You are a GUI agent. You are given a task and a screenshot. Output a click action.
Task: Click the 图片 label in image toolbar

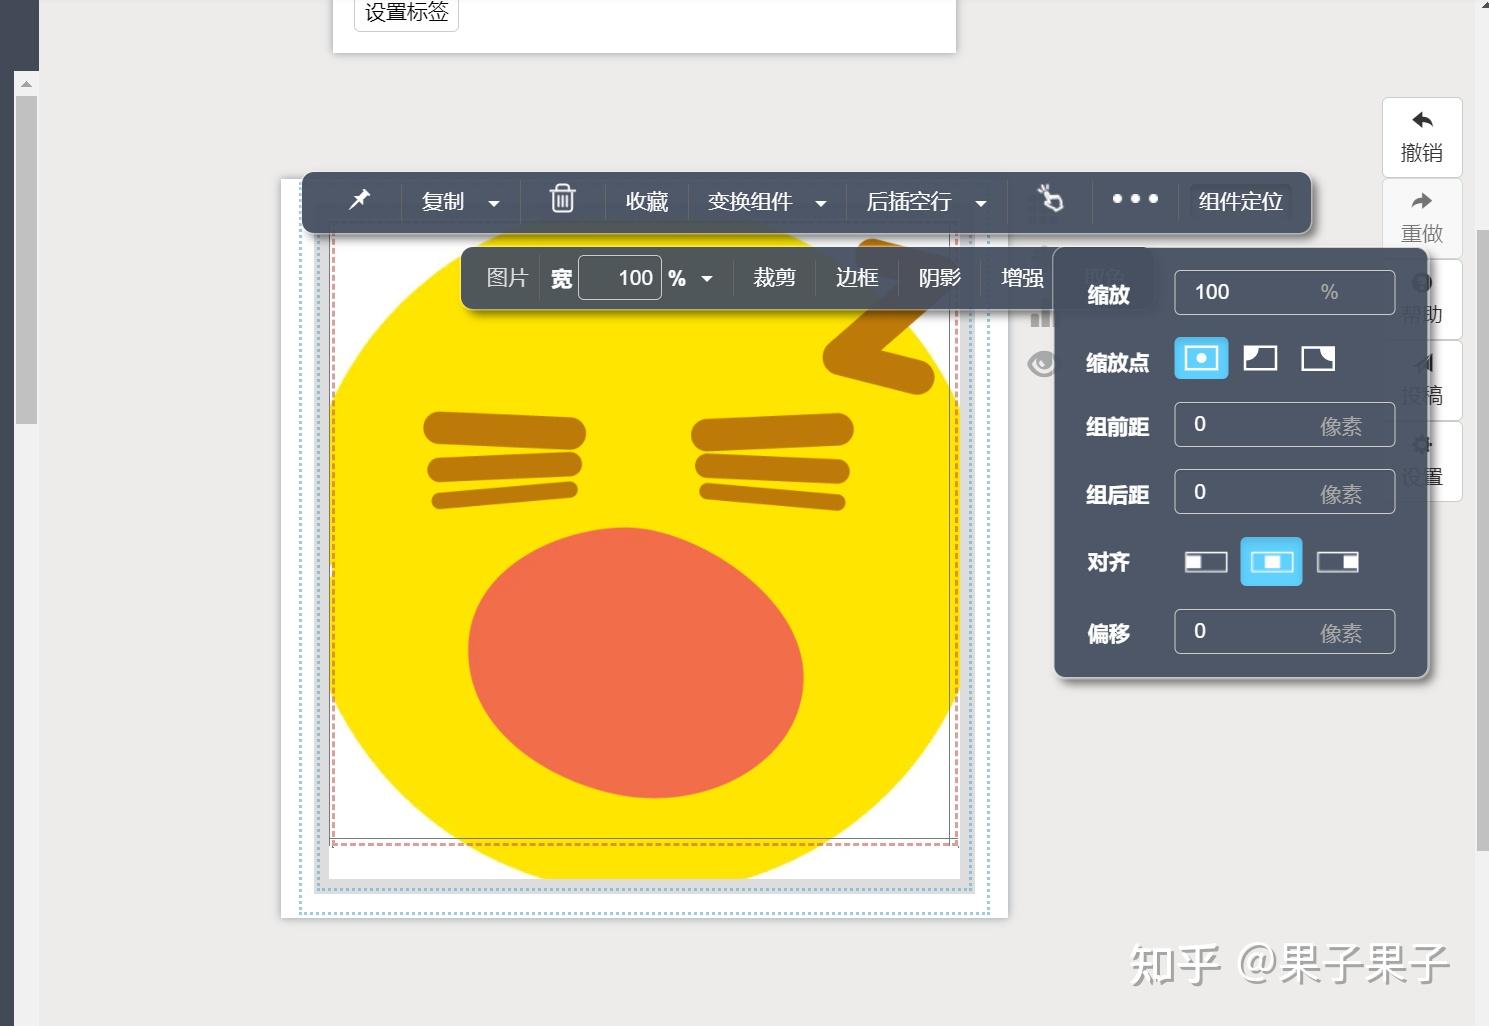(507, 278)
